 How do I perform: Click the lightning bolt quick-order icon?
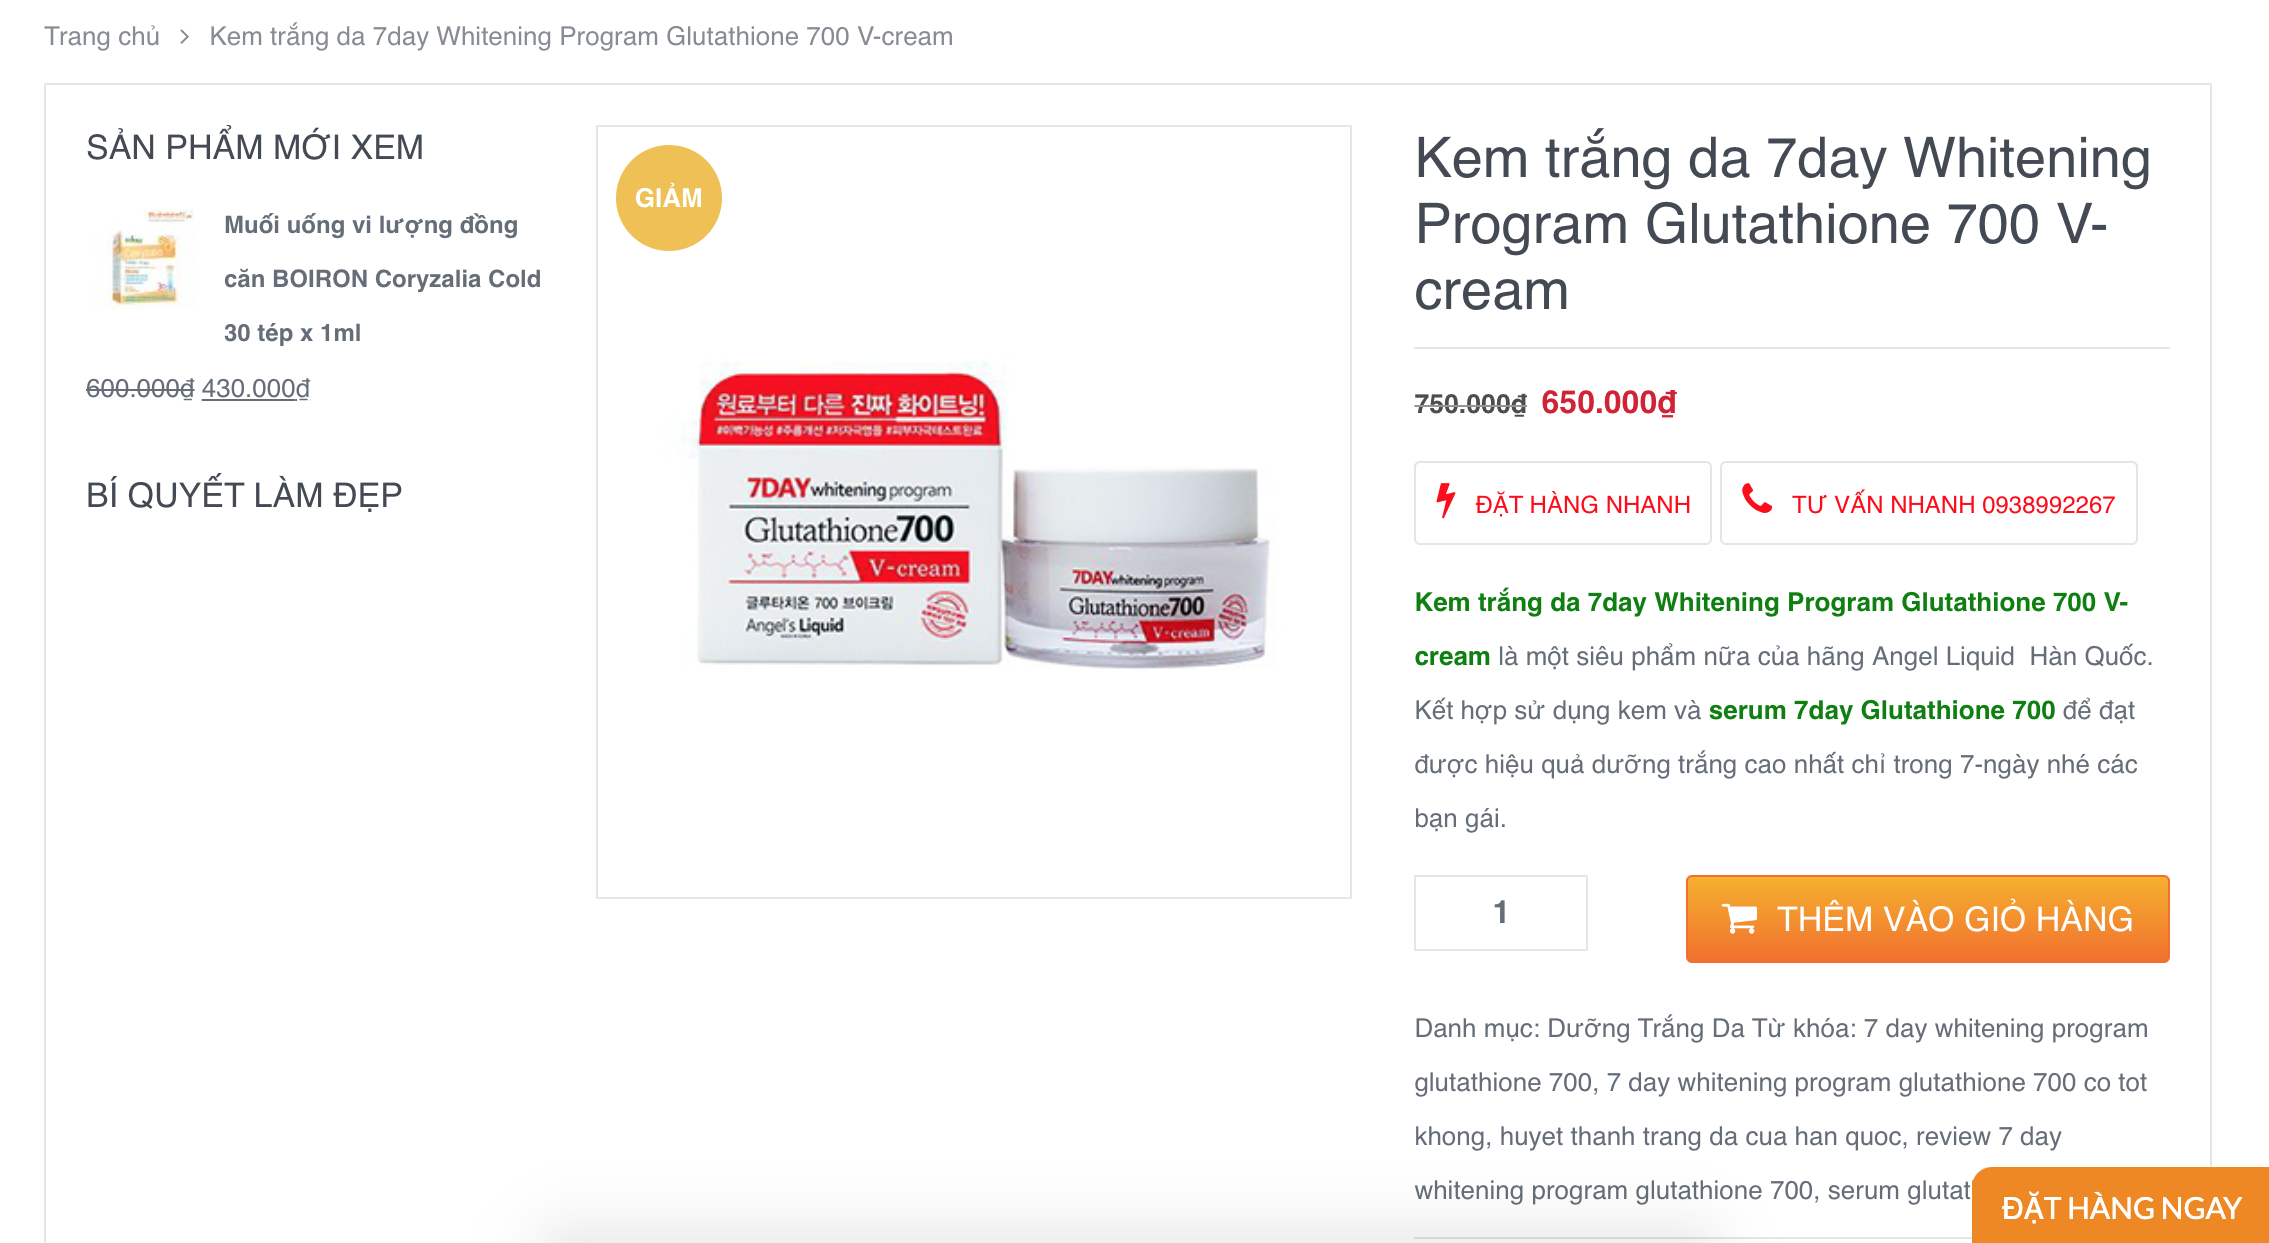[1445, 500]
